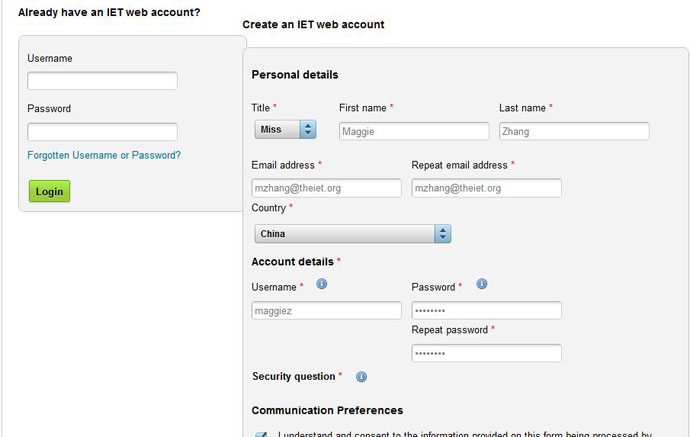The image size is (690, 437).
Task: Click the Repeat password field
Action: [x=487, y=353]
